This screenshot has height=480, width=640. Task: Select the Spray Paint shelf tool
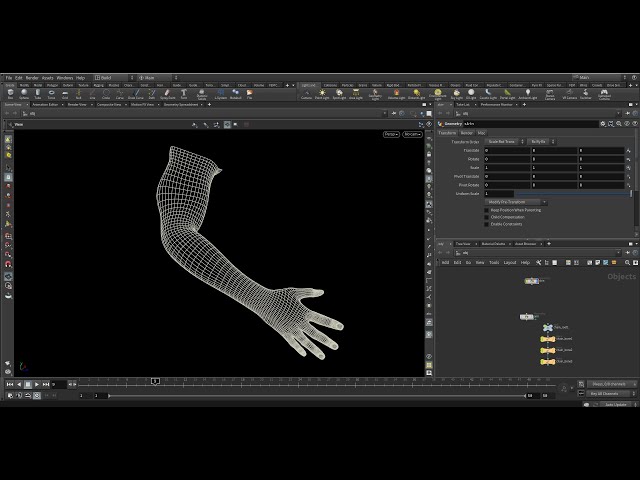(167, 94)
